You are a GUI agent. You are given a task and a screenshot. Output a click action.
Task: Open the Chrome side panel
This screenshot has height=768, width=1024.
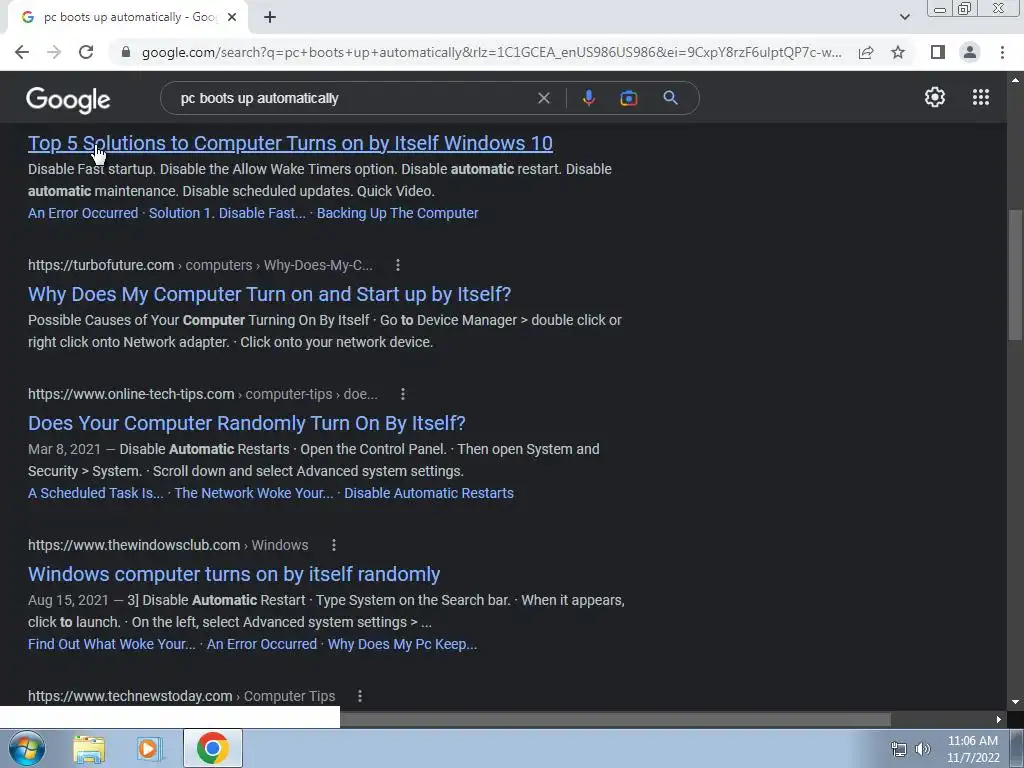[x=938, y=52]
